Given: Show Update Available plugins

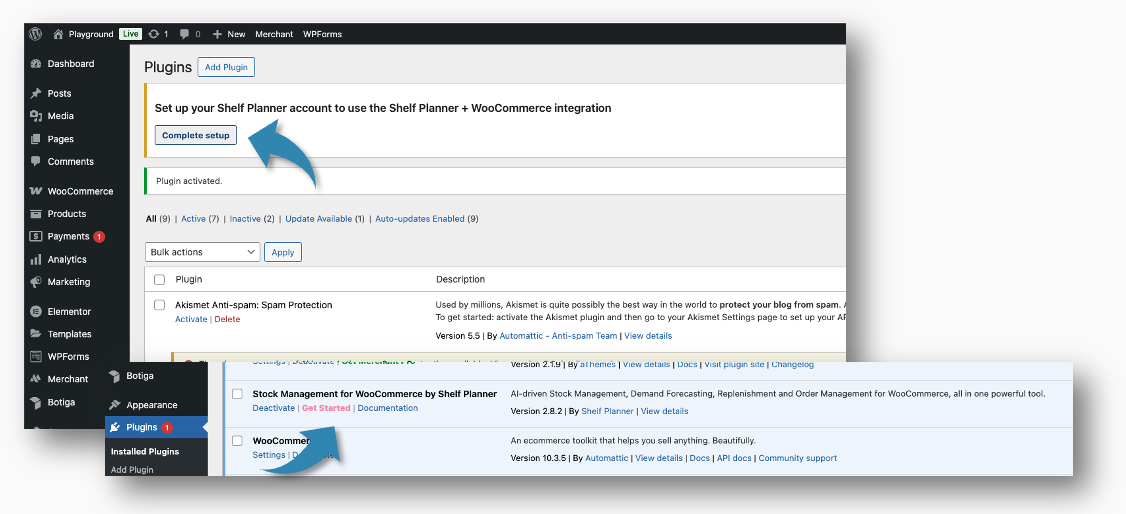Looking at the screenshot, I should coord(318,219).
